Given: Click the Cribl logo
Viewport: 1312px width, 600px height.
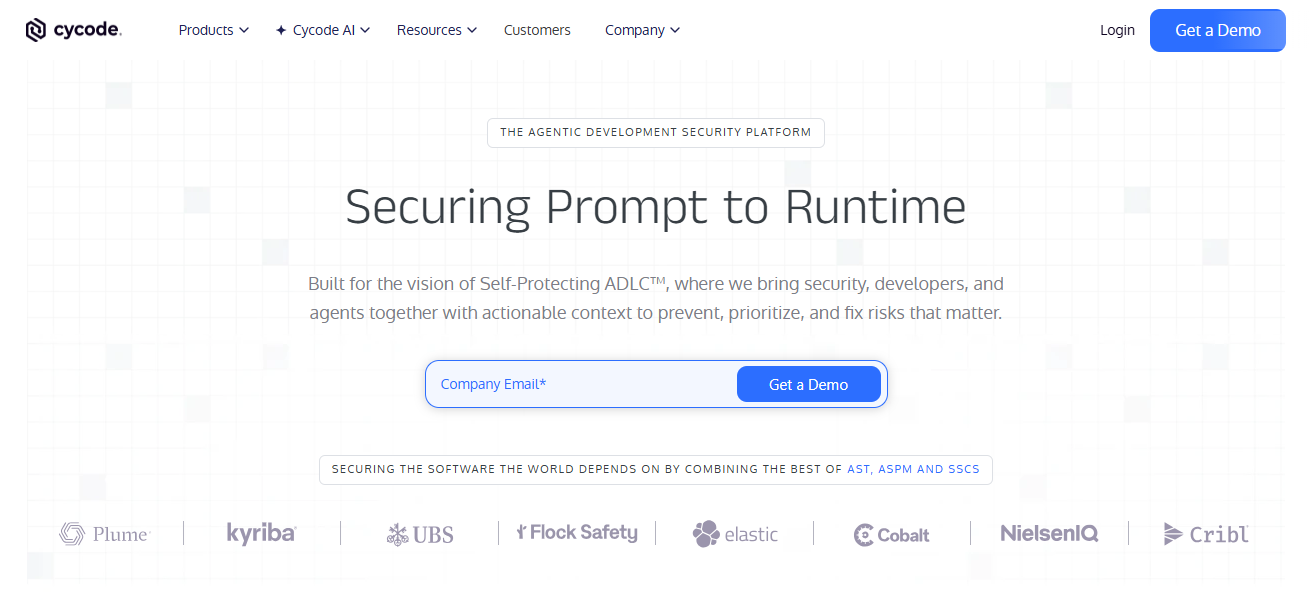Looking at the screenshot, I should (1207, 534).
